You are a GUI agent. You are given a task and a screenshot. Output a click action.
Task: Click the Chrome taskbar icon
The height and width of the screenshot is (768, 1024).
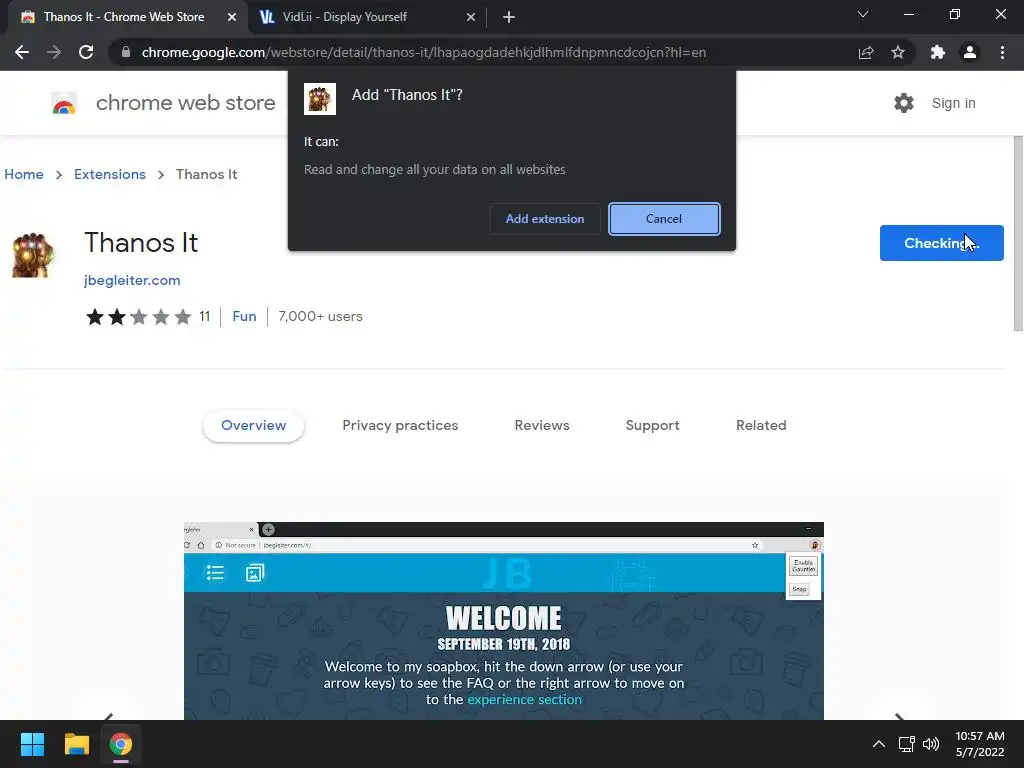(x=120, y=744)
